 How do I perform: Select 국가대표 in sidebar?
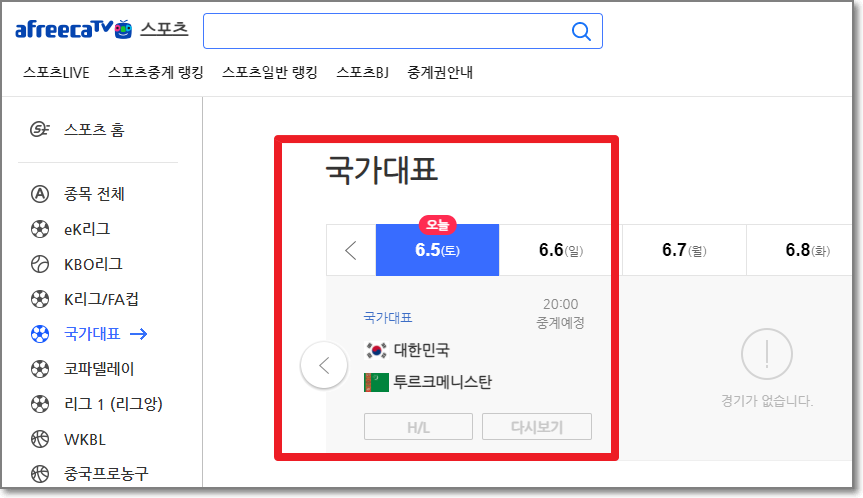point(92,334)
